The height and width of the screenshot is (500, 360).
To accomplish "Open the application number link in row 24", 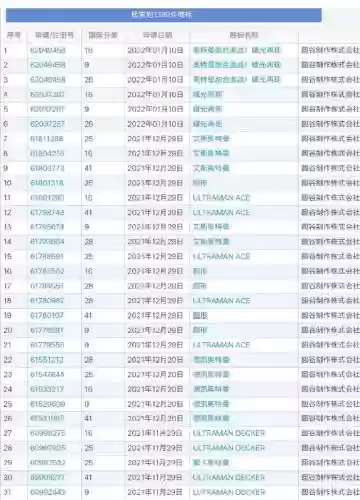I will 47,389.
